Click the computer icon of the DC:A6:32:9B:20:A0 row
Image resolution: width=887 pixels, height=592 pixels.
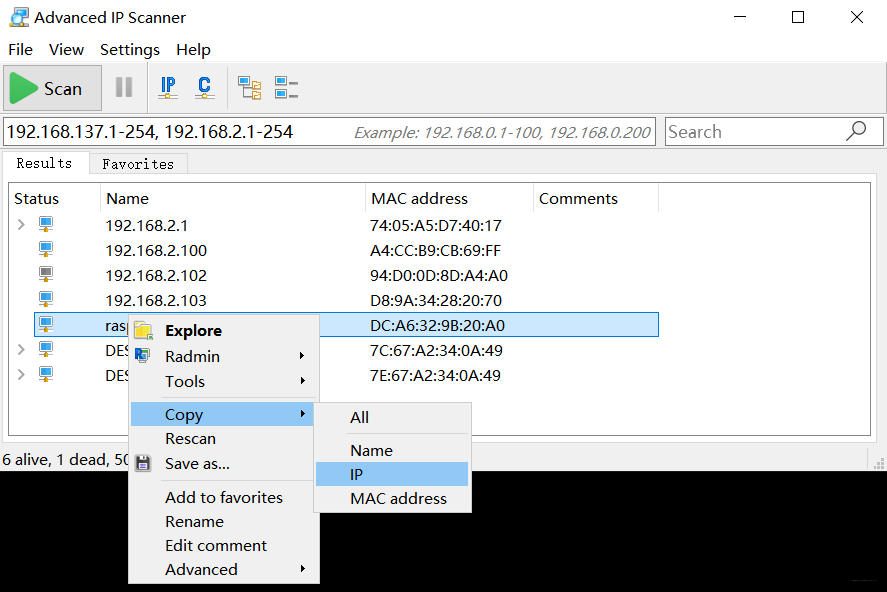point(46,325)
